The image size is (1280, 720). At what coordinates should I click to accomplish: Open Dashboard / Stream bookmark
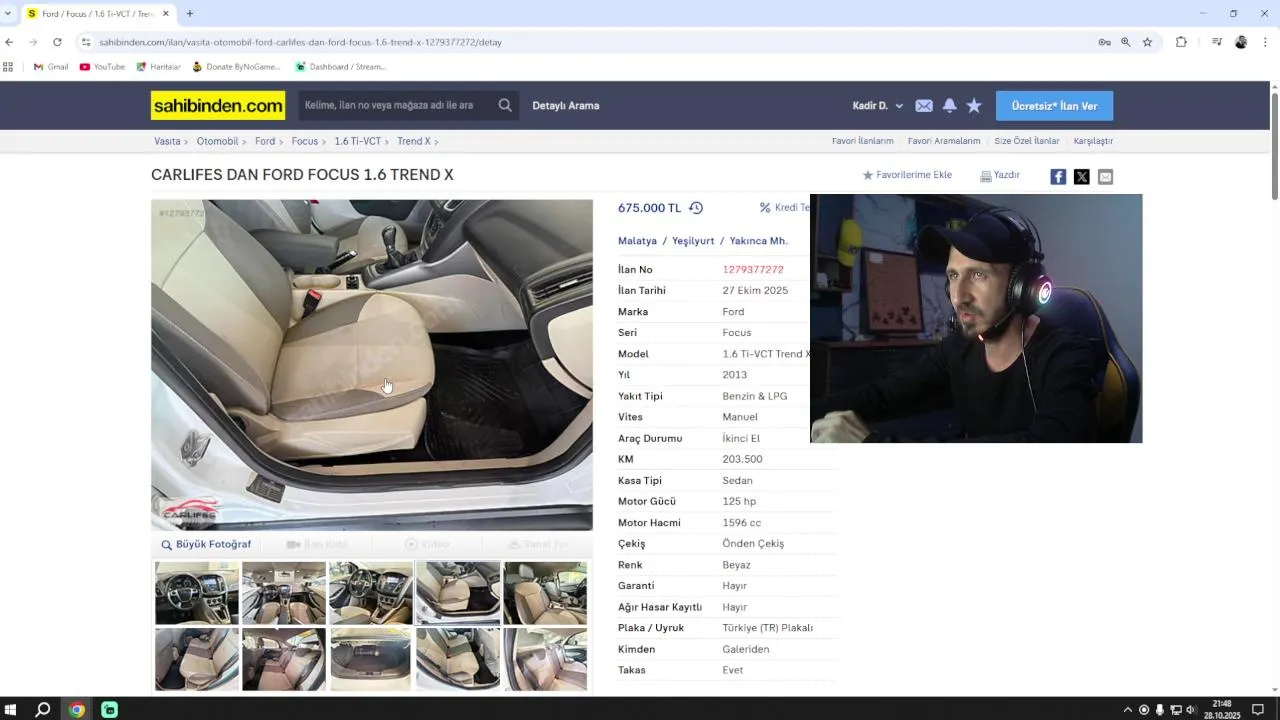340,67
